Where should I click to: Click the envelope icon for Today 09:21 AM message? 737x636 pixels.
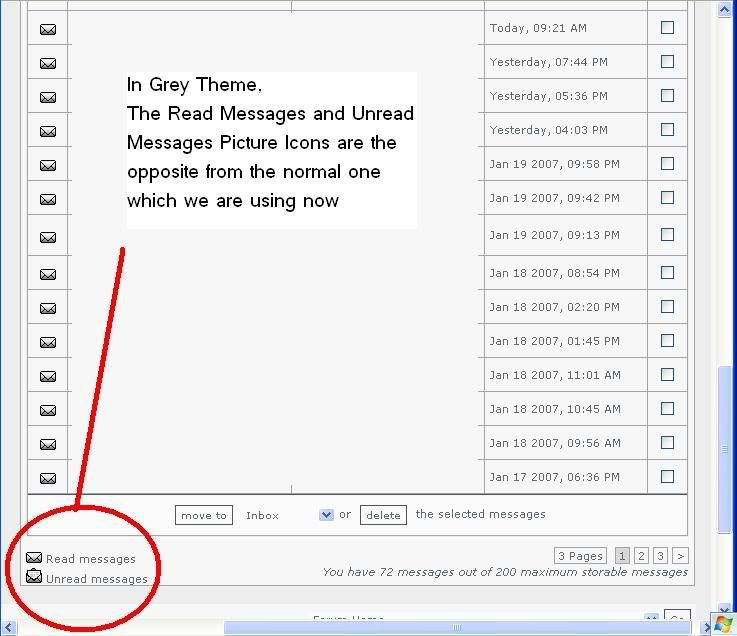[47, 30]
